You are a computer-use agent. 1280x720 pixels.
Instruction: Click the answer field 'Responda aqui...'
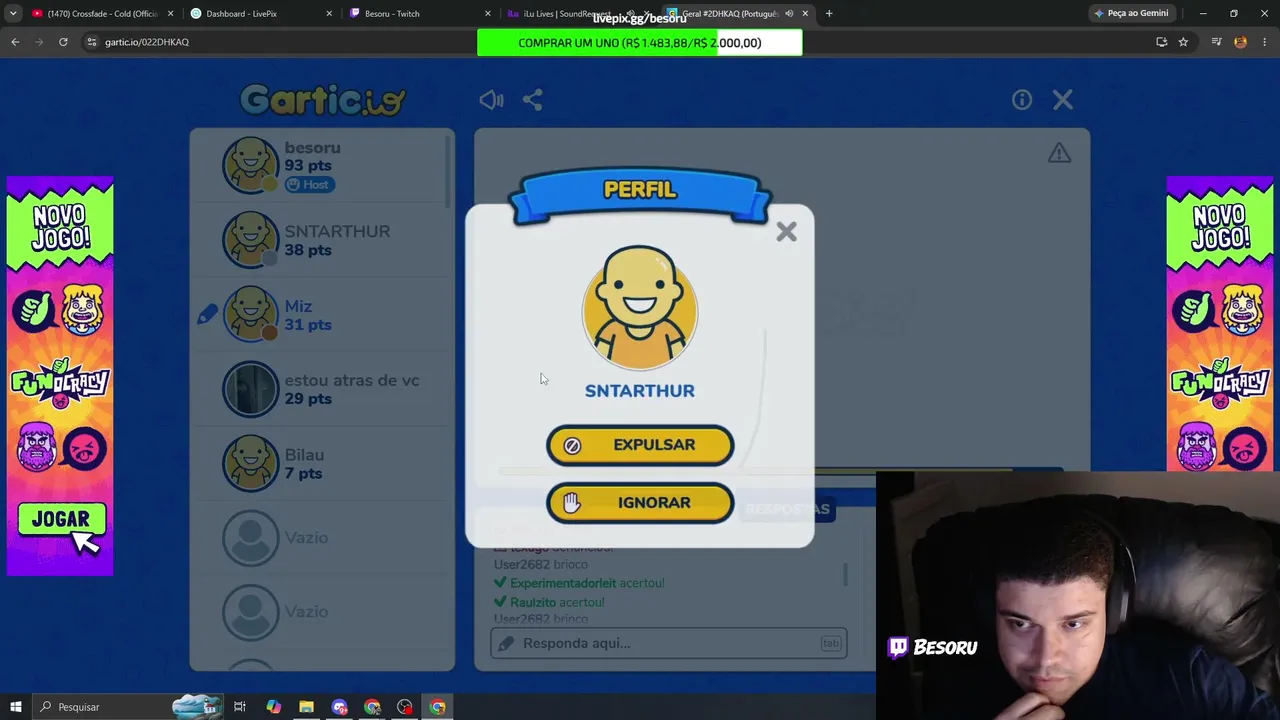tap(669, 643)
